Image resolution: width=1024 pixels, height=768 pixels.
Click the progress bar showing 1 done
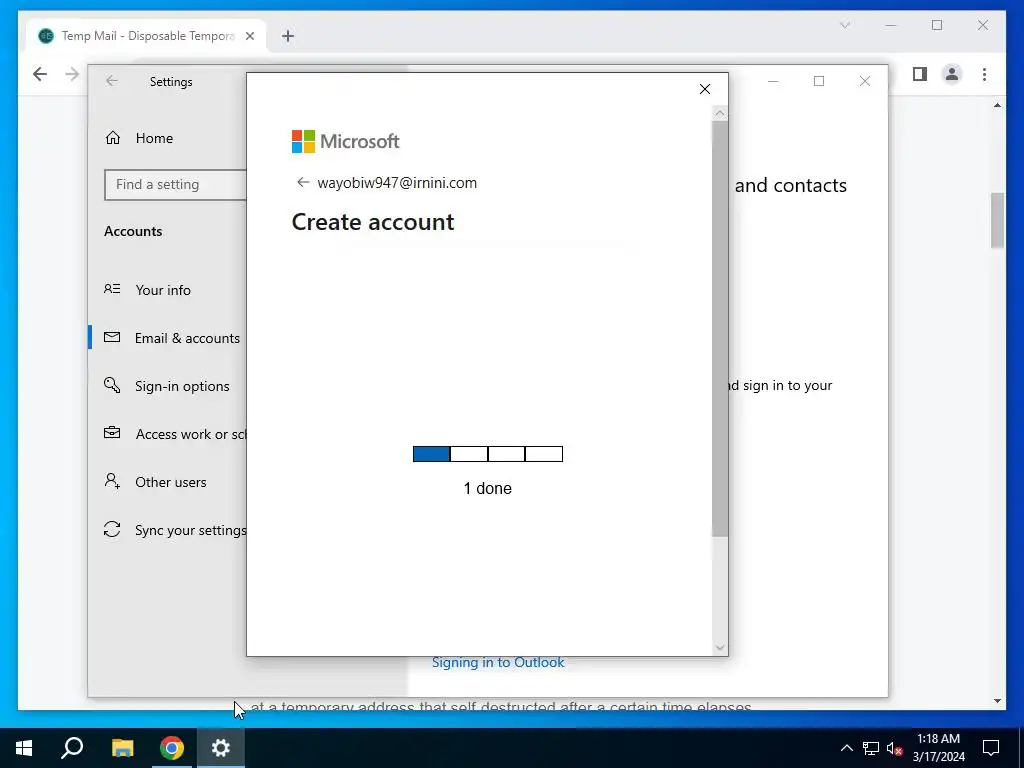(488, 454)
